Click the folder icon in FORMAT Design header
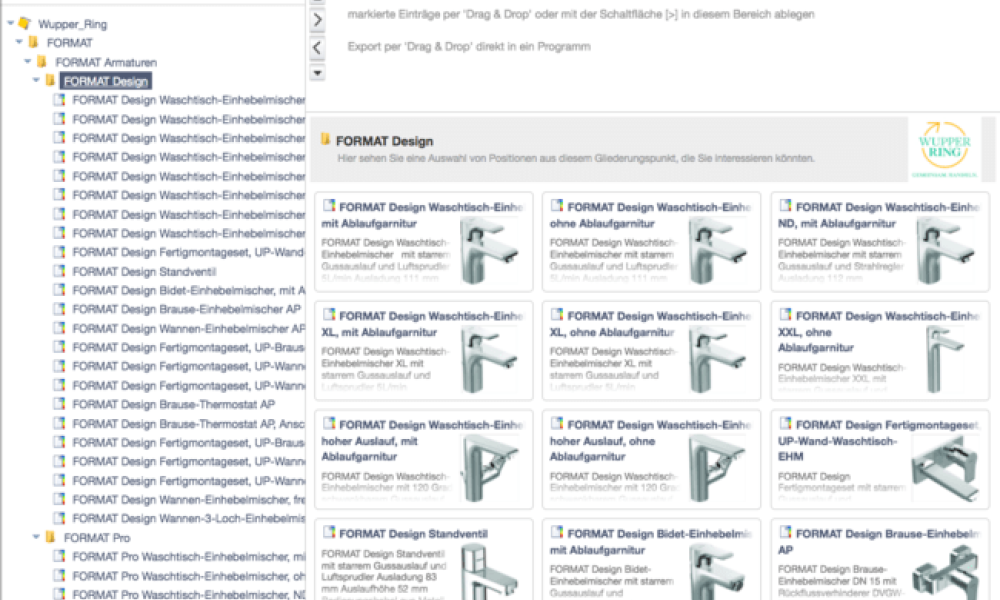This screenshot has width=1000, height=600. (x=325, y=139)
